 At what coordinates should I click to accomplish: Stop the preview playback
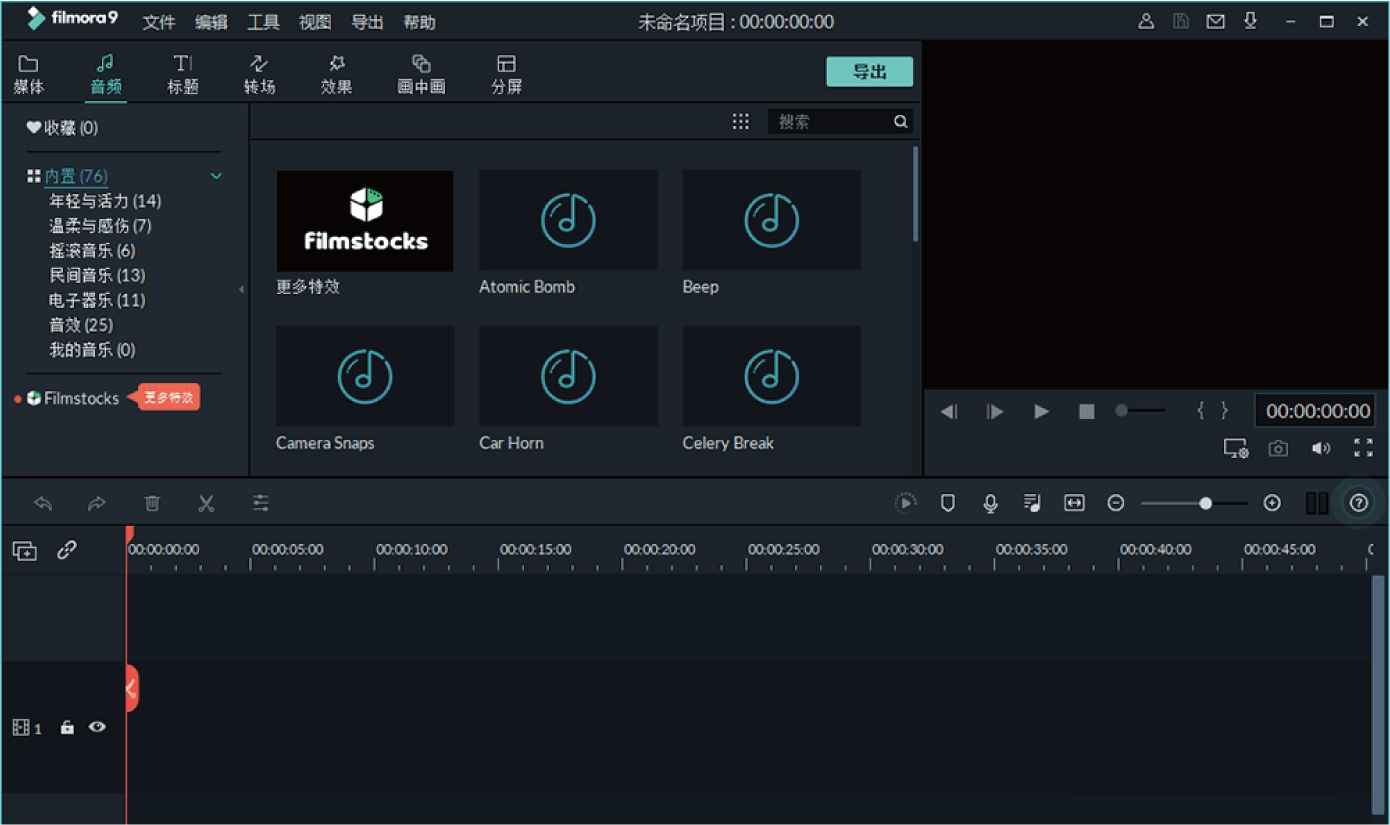[x=1086, y=411]
